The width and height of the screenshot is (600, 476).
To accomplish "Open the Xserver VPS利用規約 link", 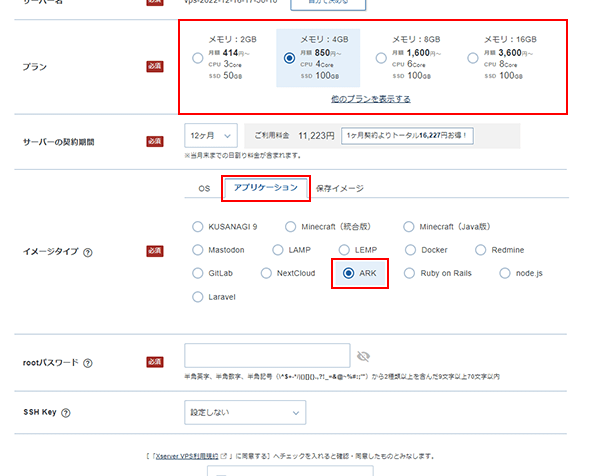I will (187, 456).
